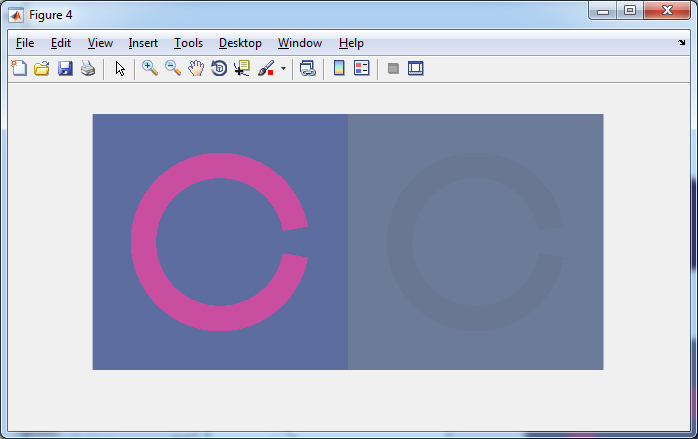
Task: Open the Edit menu
Action: click(x=61, y=43)
